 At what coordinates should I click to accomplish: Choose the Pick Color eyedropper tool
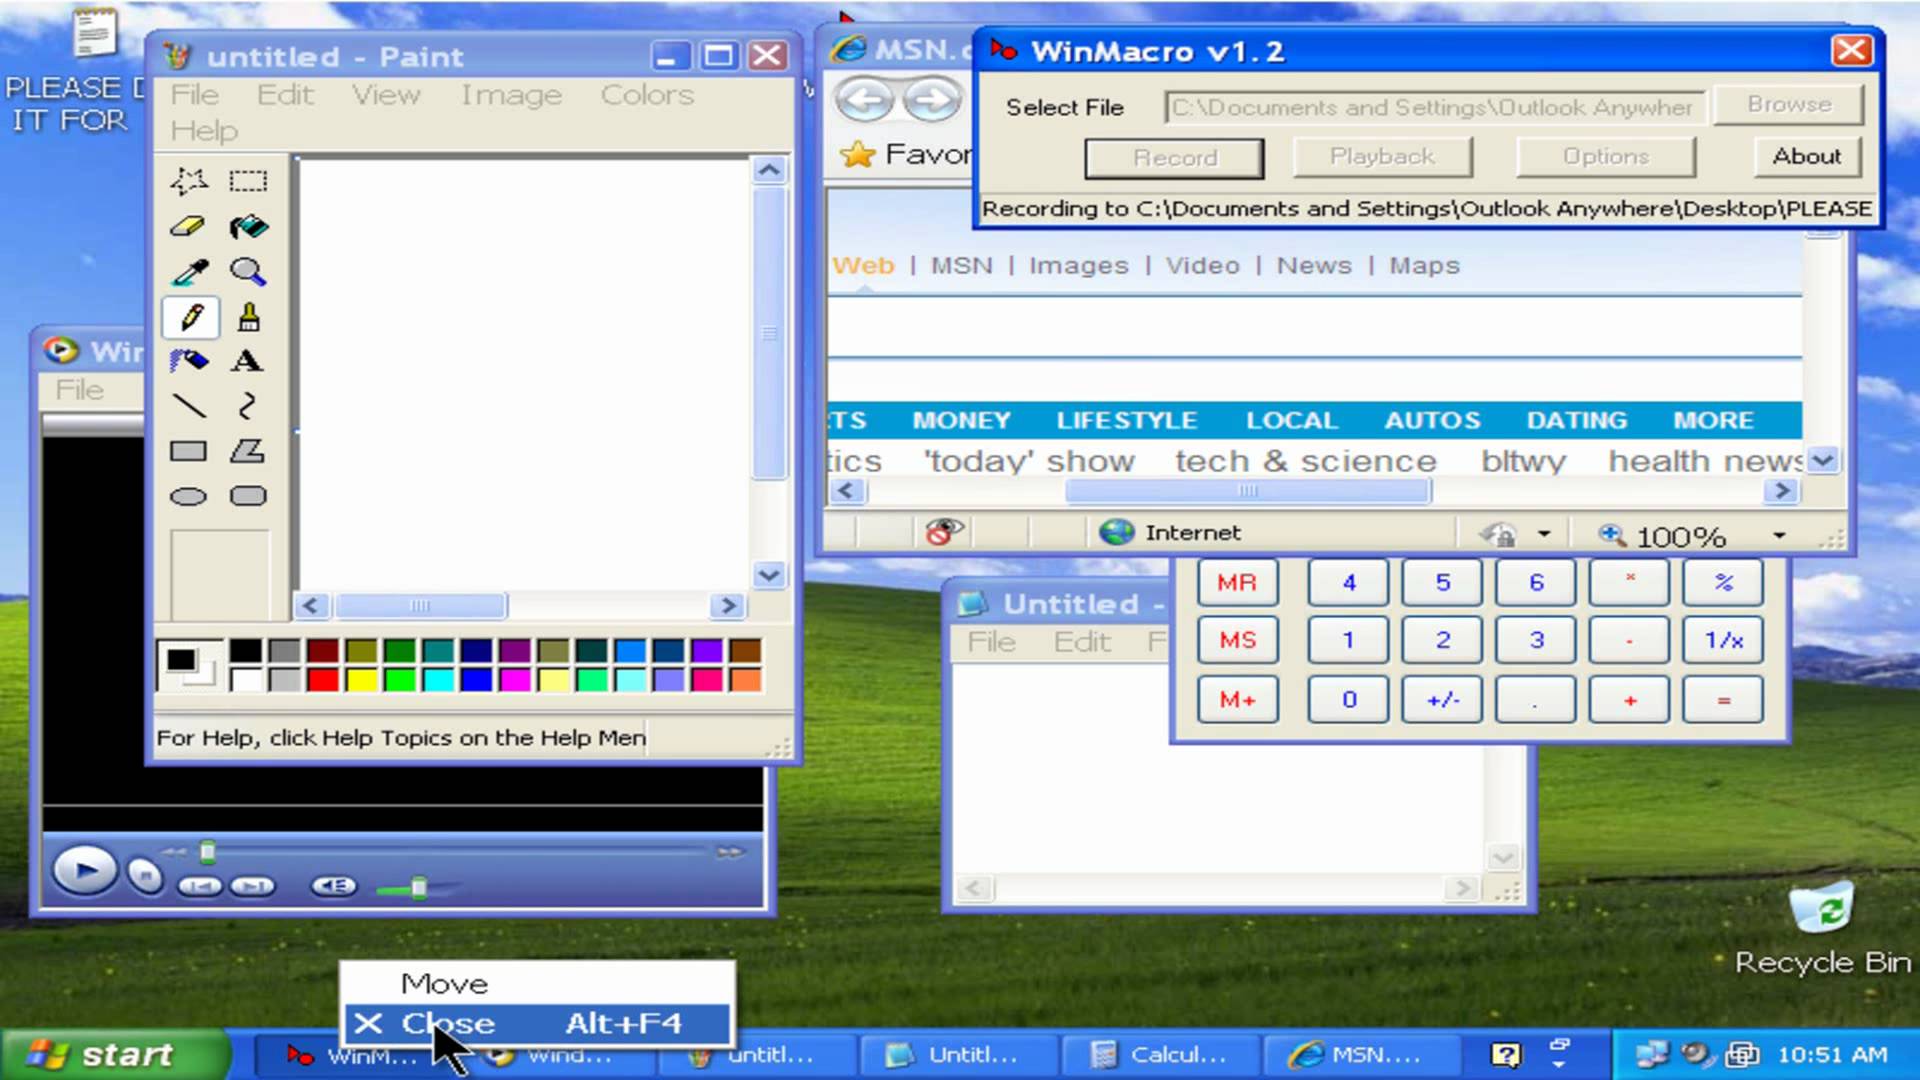point(188,272)
